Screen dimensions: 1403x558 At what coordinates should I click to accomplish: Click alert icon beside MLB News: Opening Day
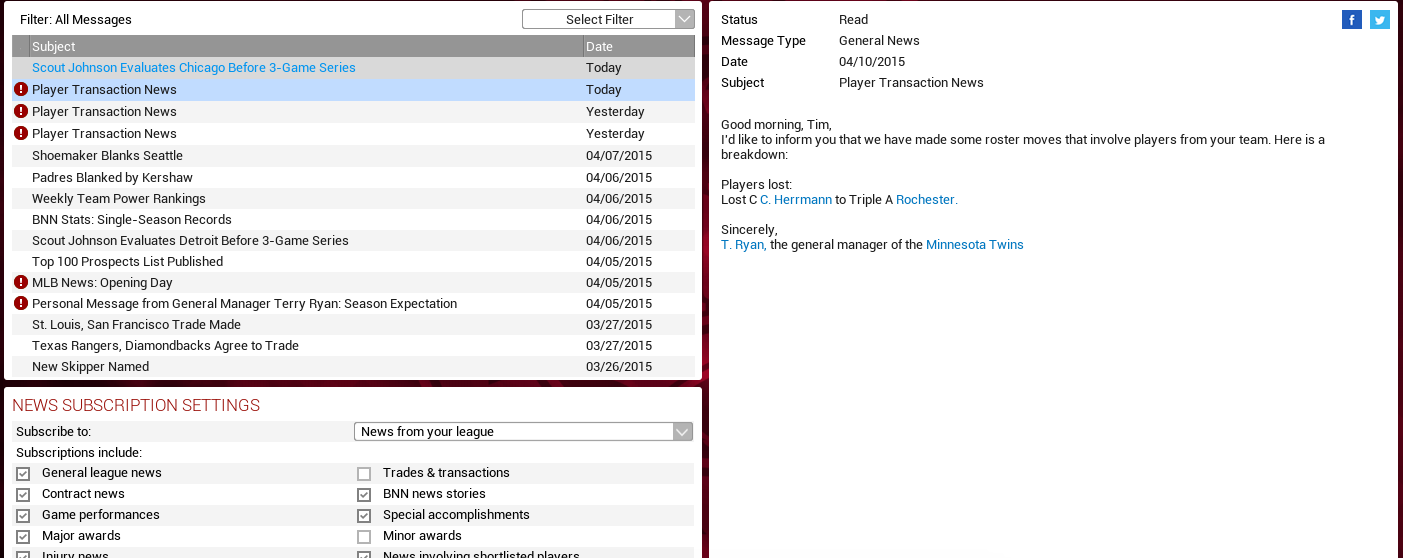click(21, 283)
